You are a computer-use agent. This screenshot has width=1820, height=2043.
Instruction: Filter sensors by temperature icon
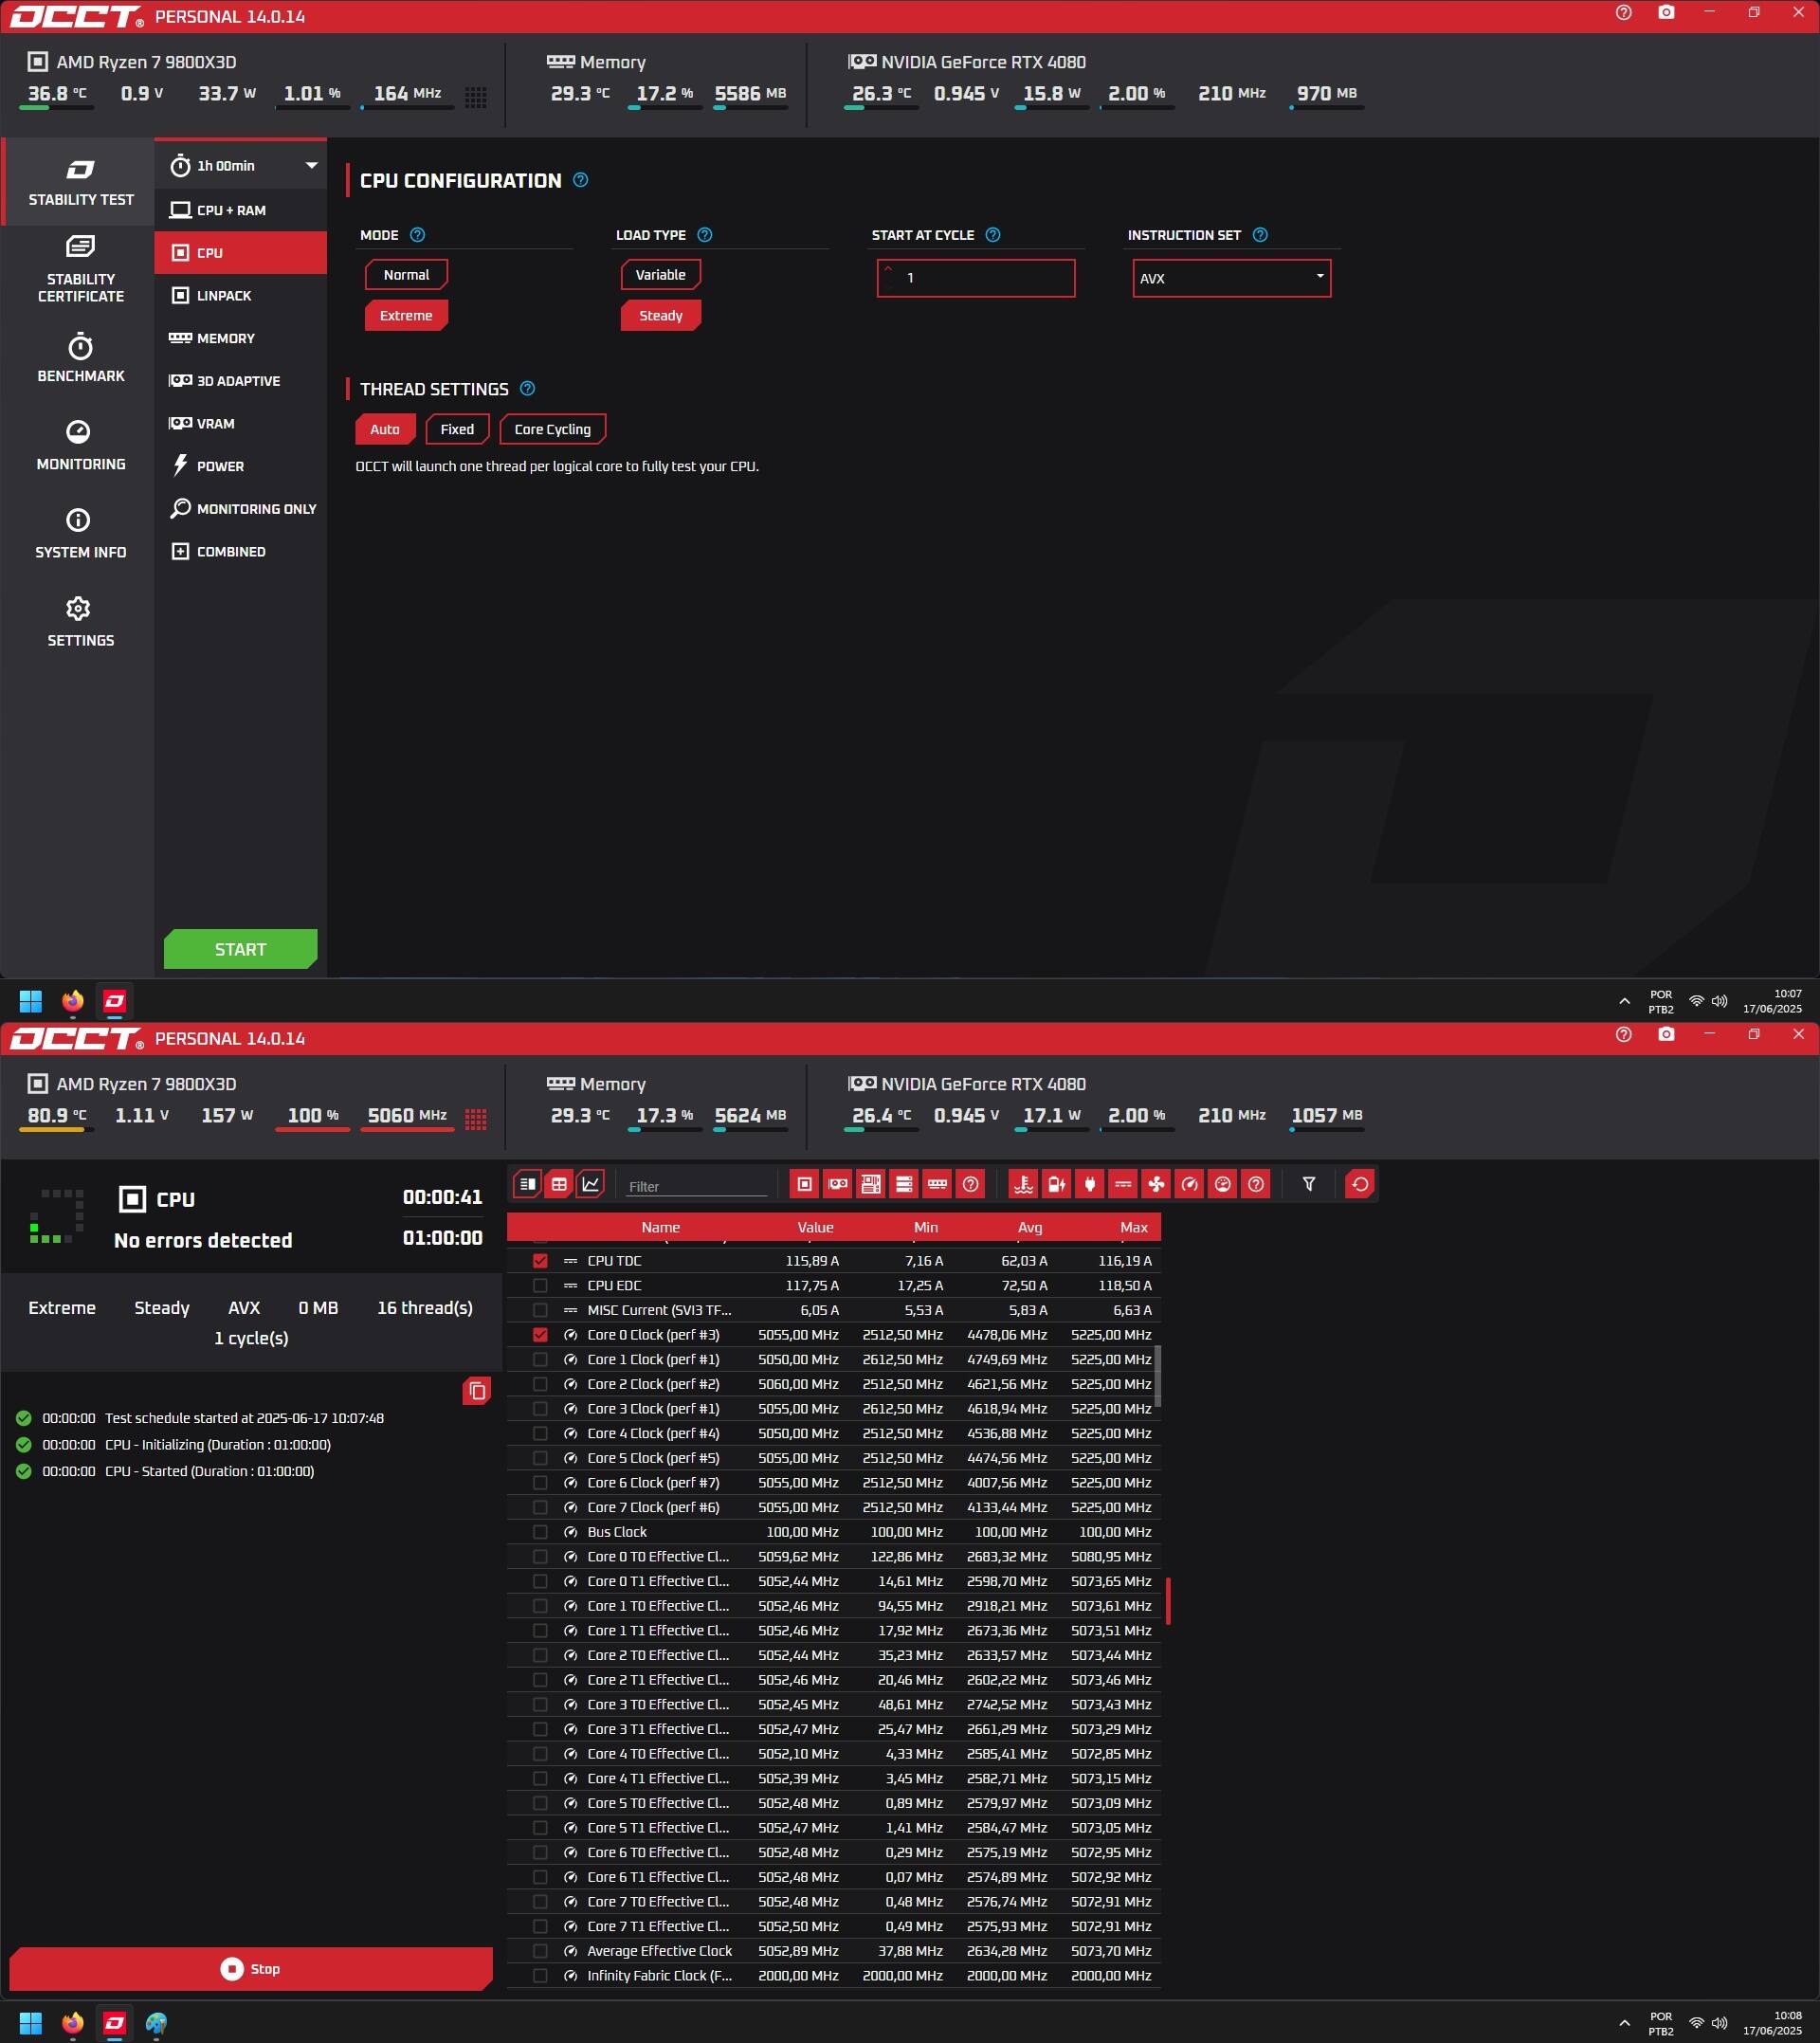[1023, 1184]
